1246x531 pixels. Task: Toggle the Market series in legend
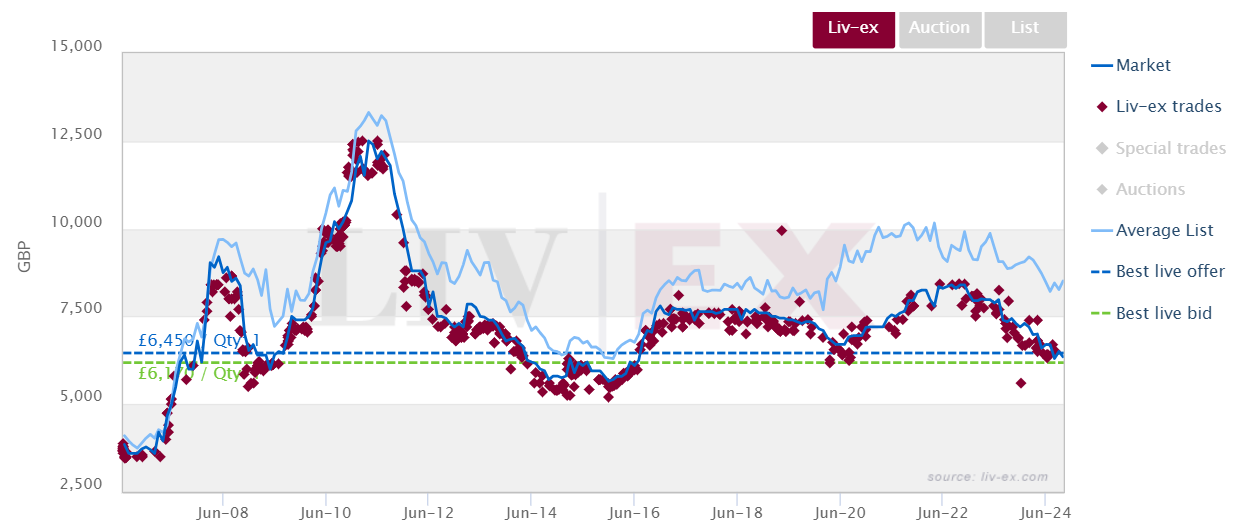coord(1143,65)
